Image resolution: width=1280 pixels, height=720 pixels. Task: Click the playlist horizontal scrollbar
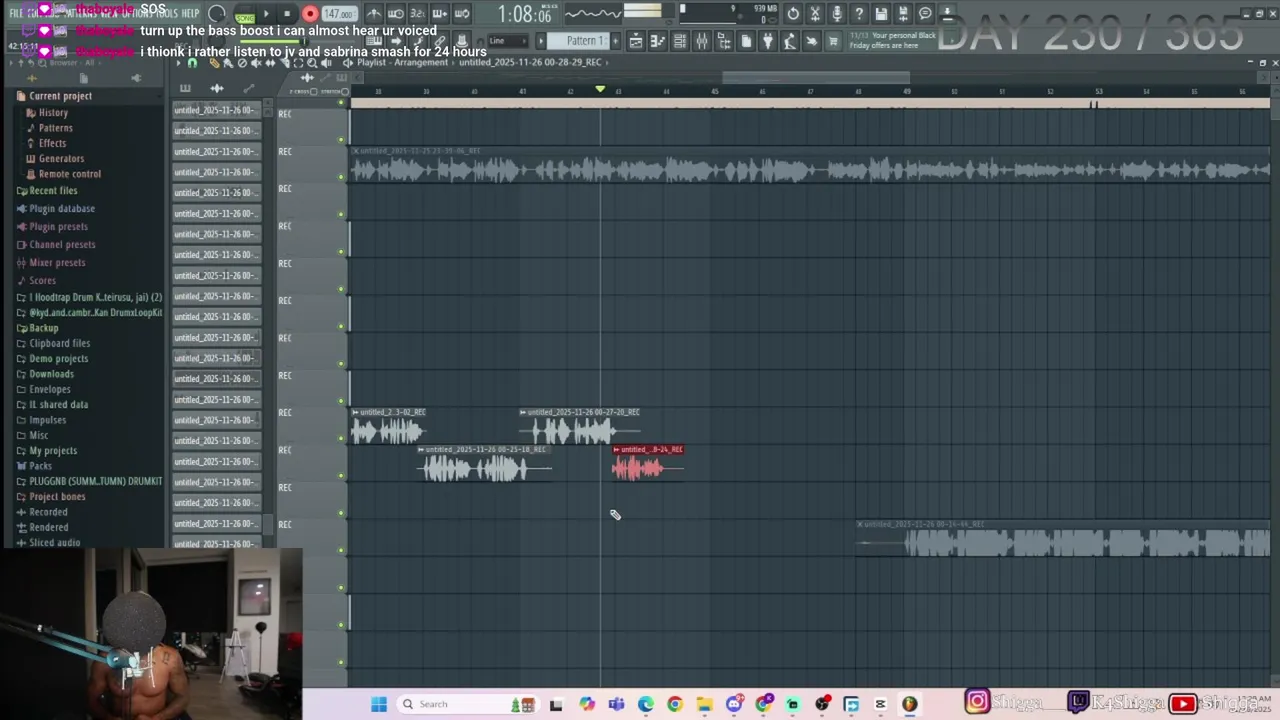pyautogui.click(x=816, y=78)
